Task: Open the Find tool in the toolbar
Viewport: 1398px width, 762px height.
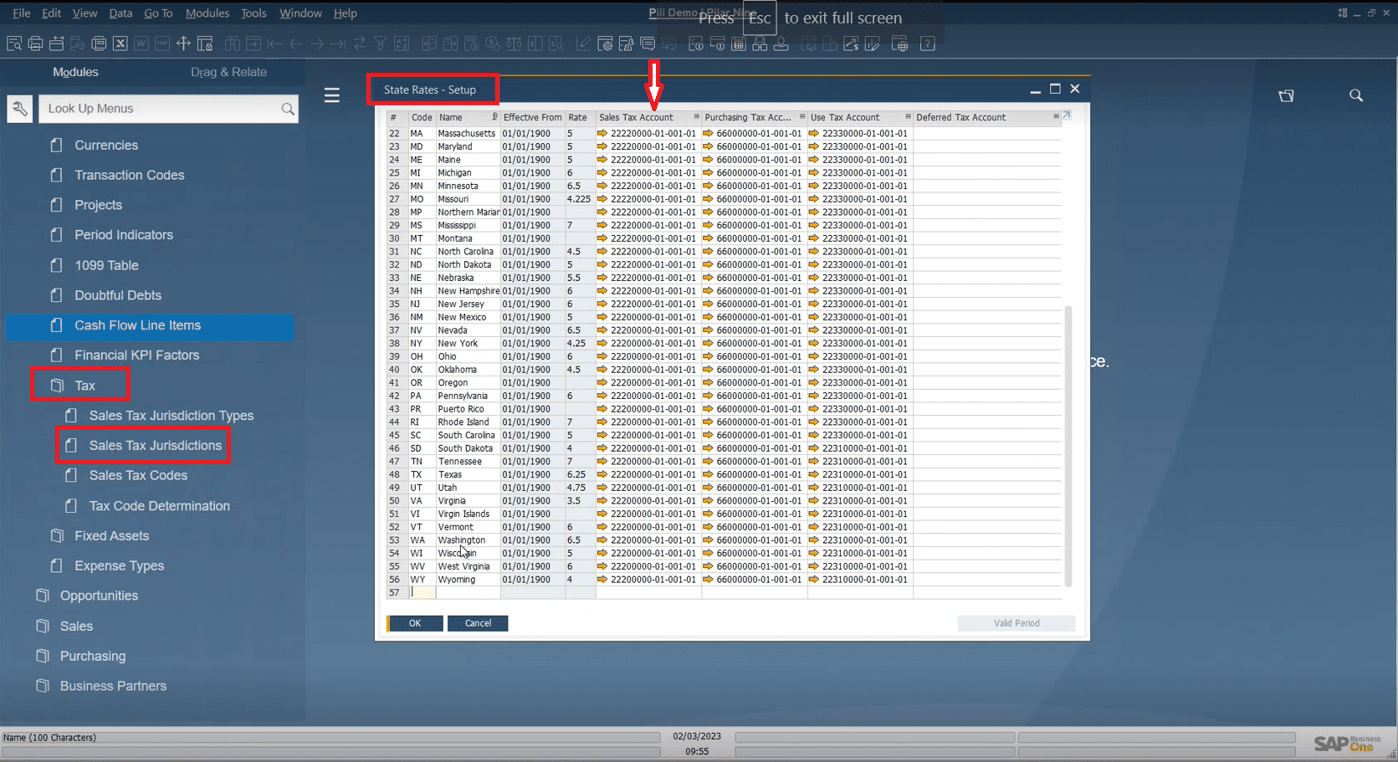Action: tap(234, 44)
